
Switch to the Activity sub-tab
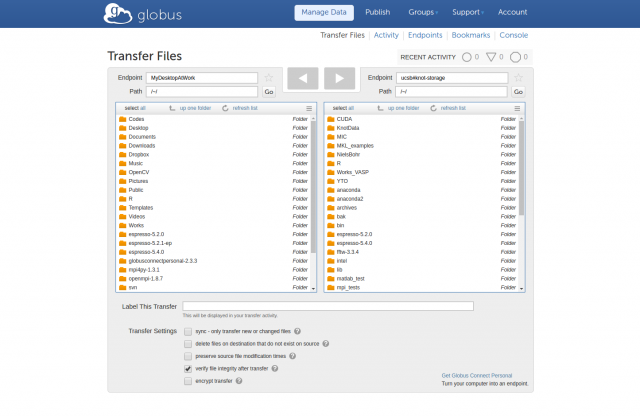(x=386, y=35)
